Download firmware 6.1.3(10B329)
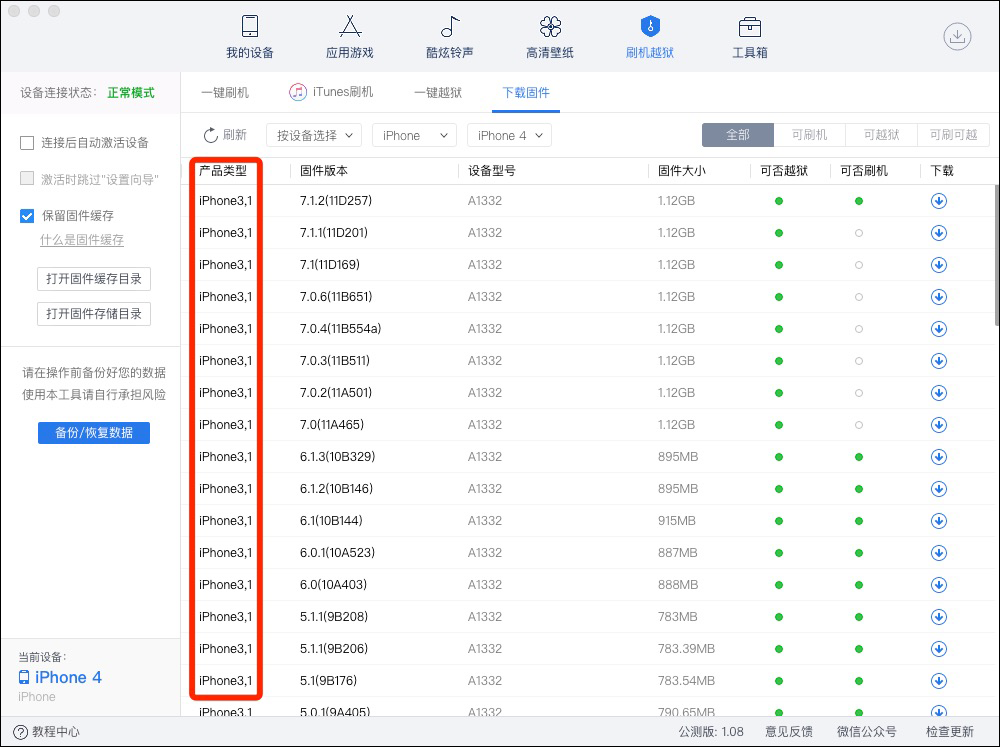Viewport: 1000px width, 747px height. [939, 457]
